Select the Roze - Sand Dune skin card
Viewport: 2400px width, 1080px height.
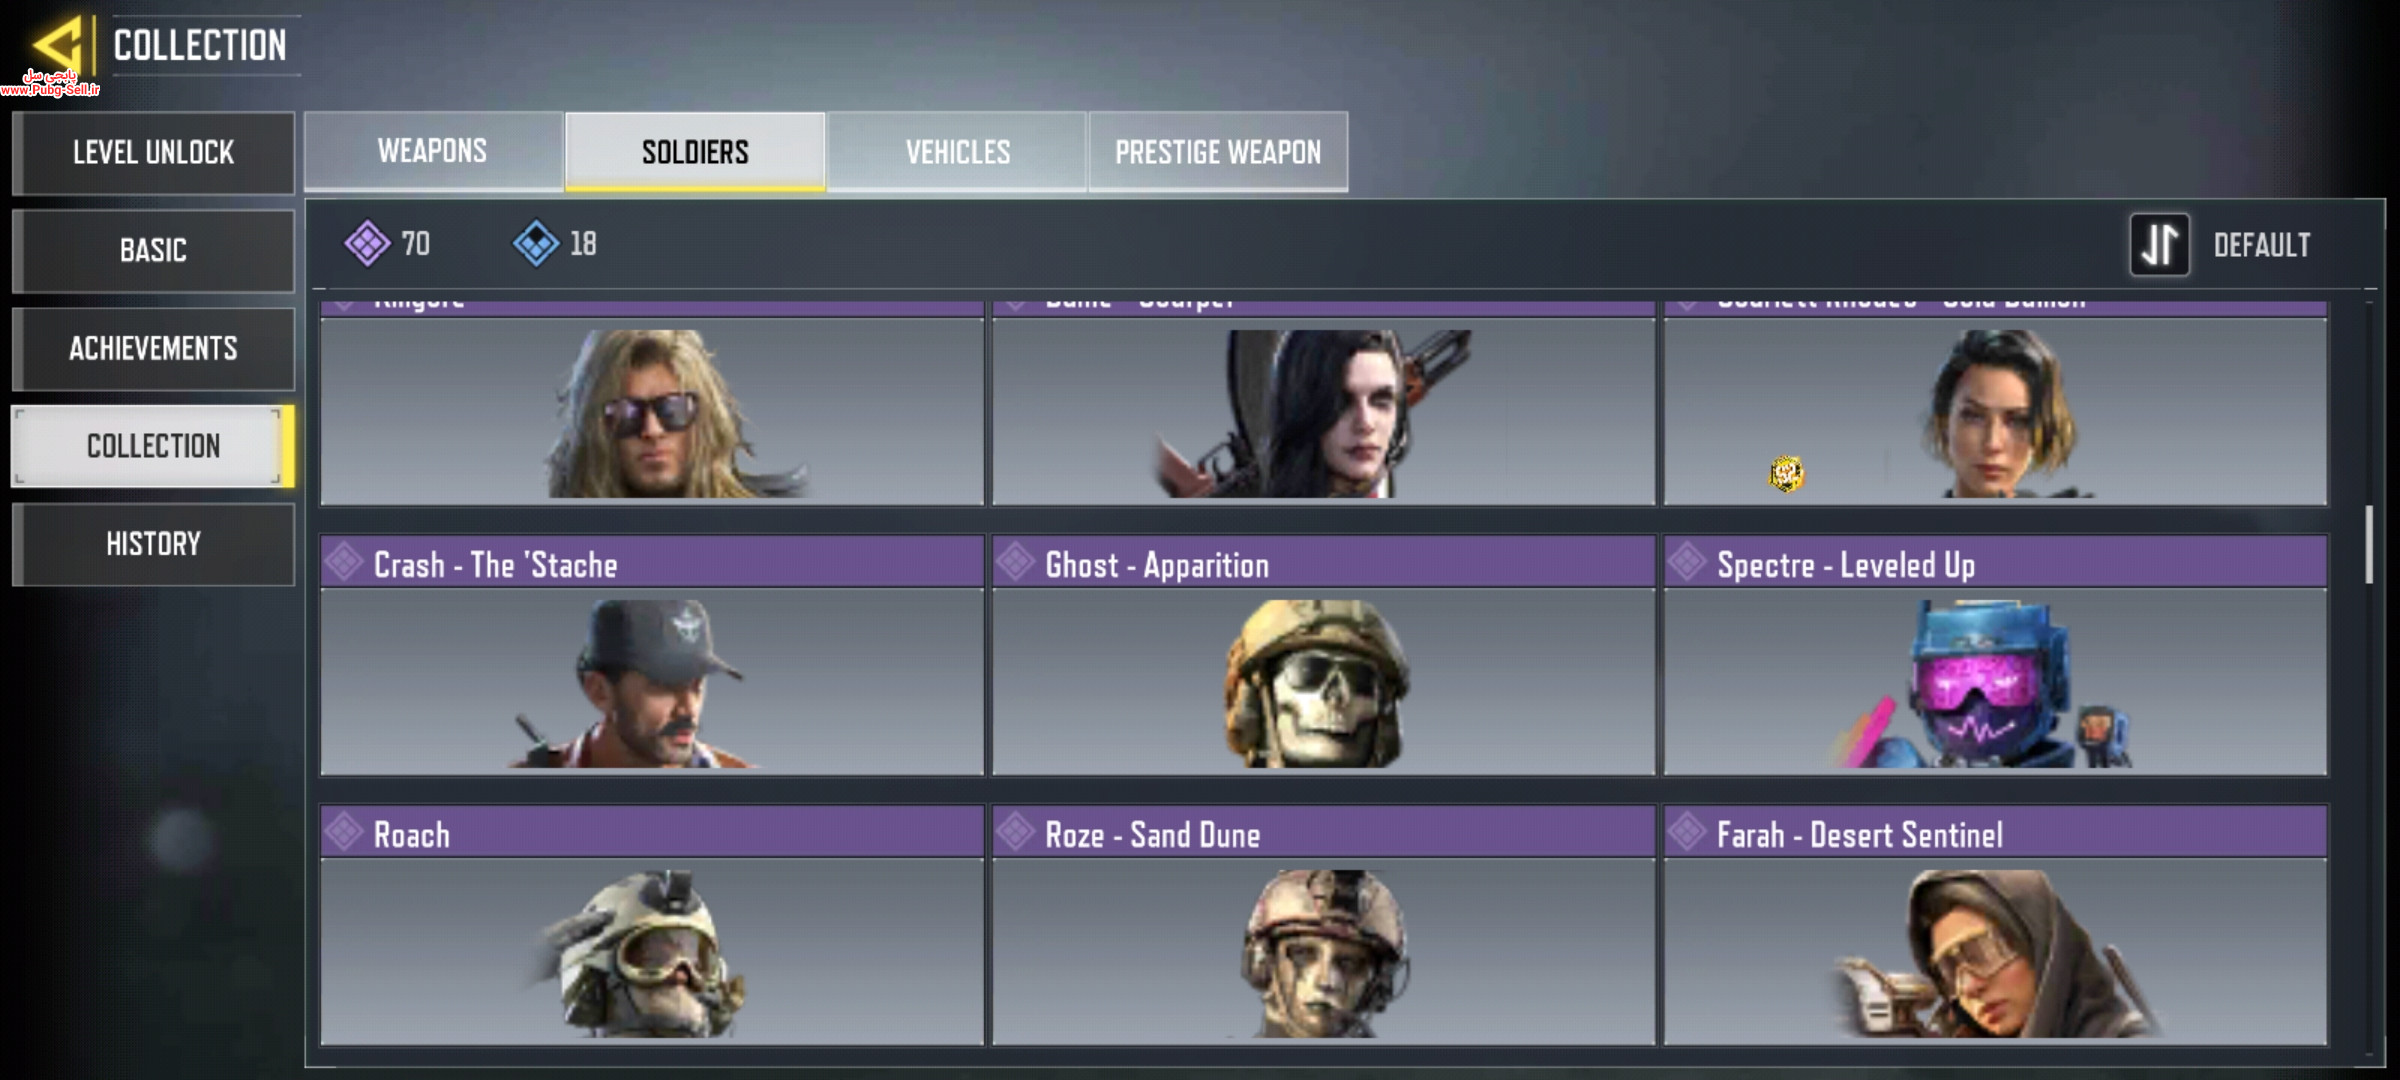point(1323,925)
